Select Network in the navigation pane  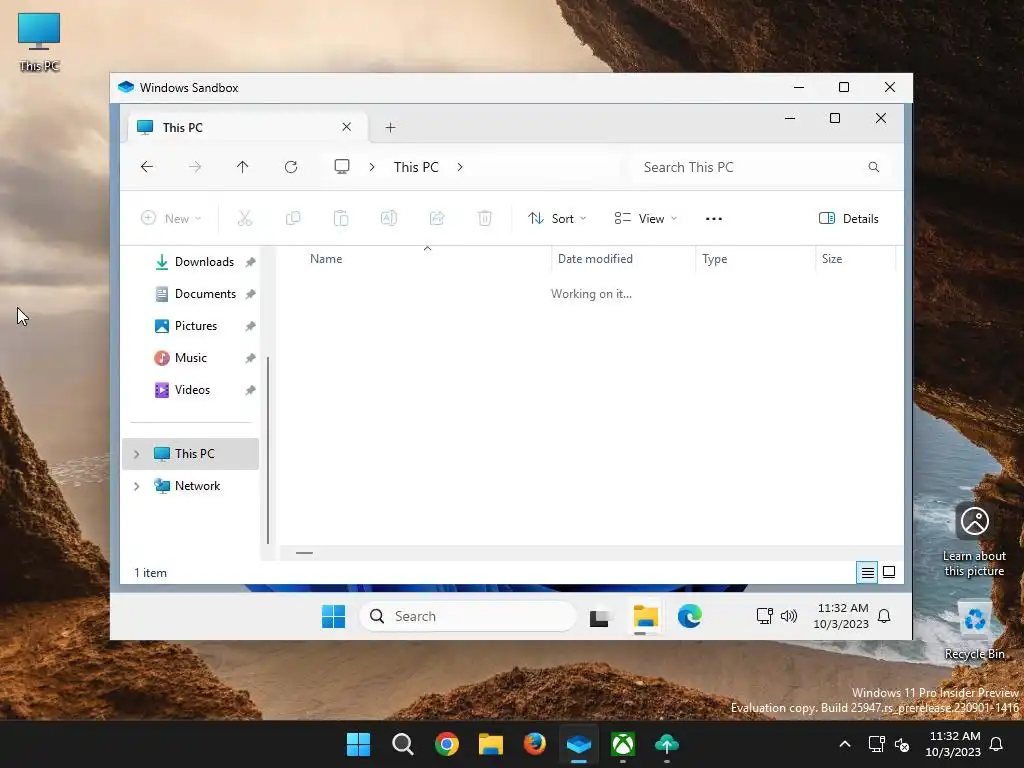click(x=191, y=486)
